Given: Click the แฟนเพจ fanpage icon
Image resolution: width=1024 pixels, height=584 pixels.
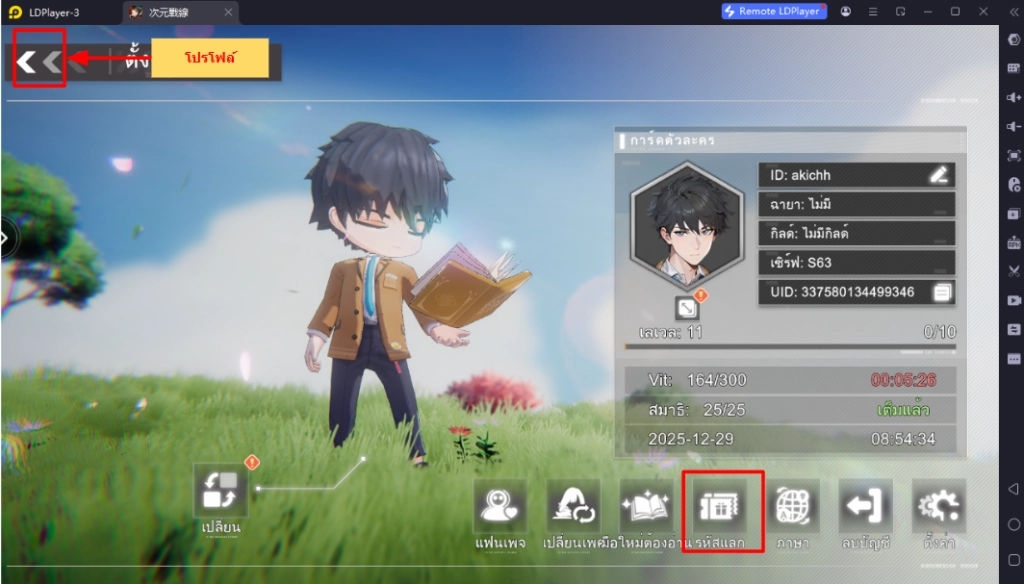Looking at the screenshot, I should pos(499,505).
